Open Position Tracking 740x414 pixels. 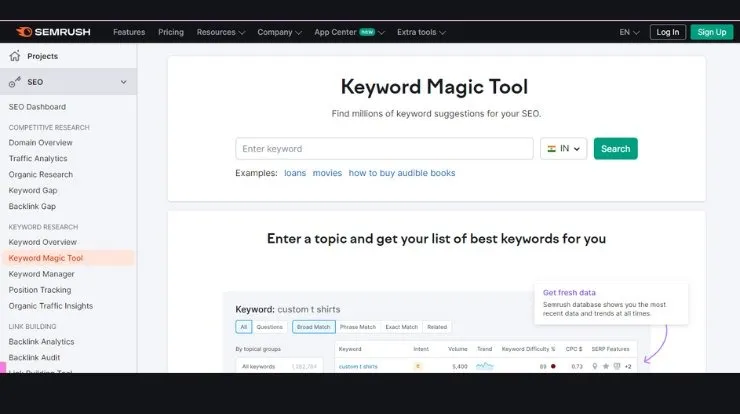[x=40, y=290]
